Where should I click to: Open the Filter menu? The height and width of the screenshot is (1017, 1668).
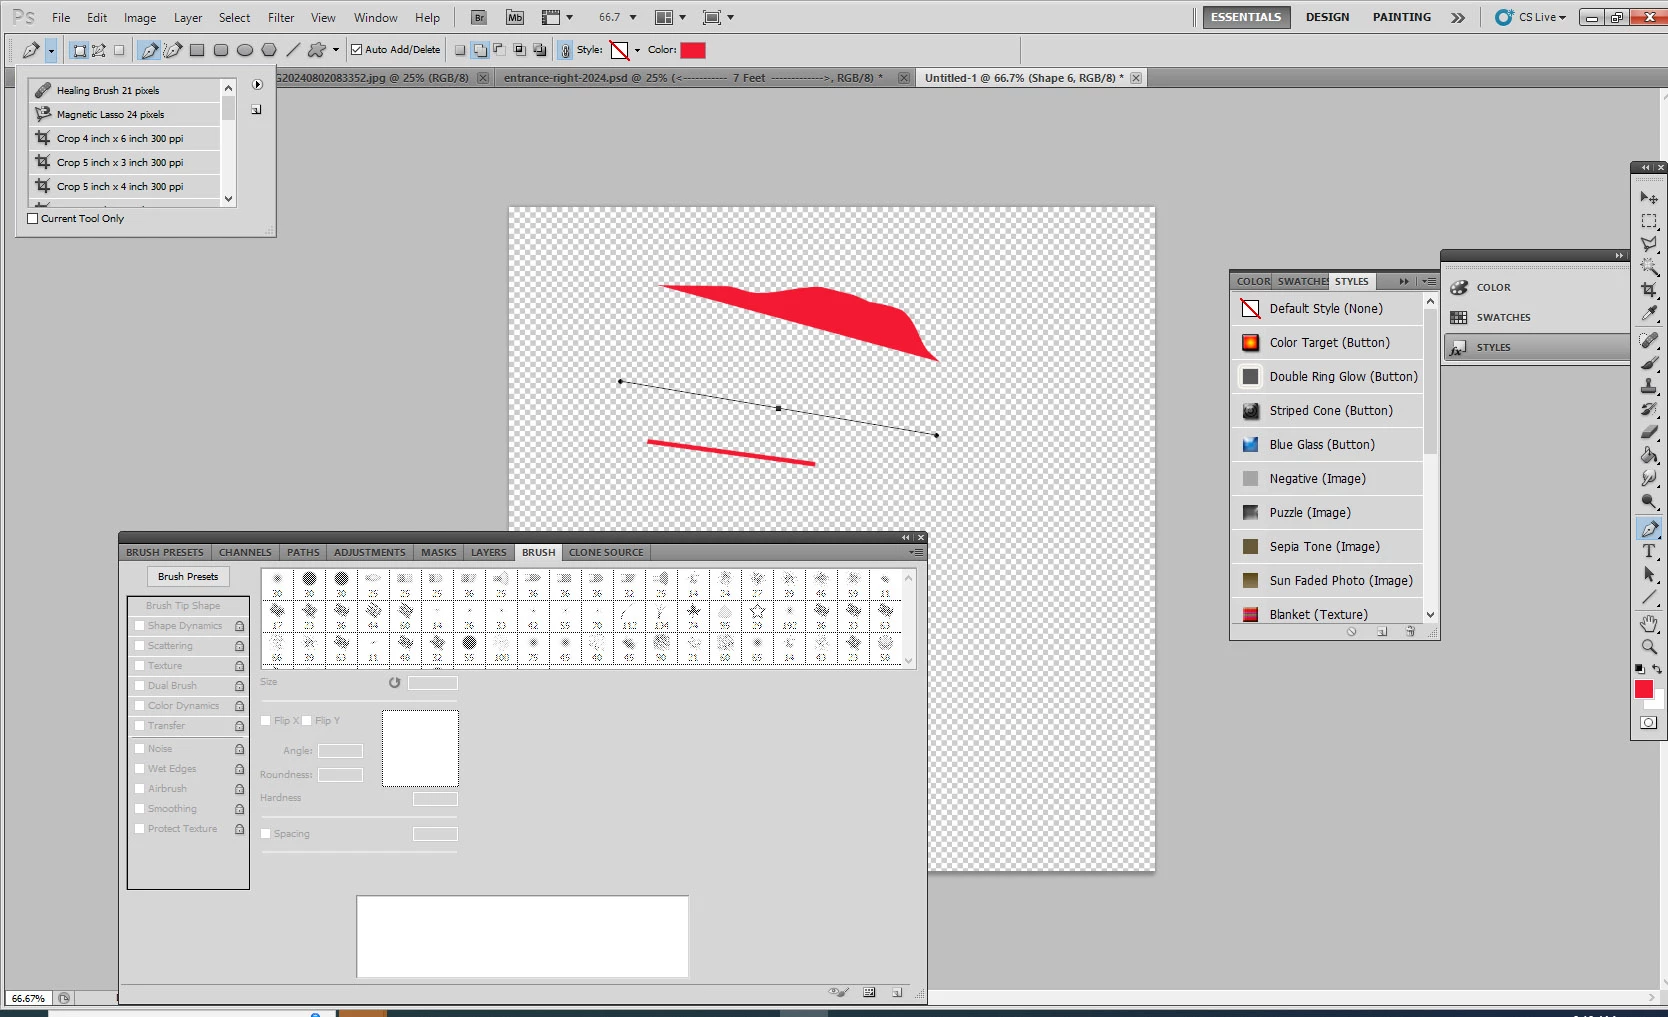point(281,18)
